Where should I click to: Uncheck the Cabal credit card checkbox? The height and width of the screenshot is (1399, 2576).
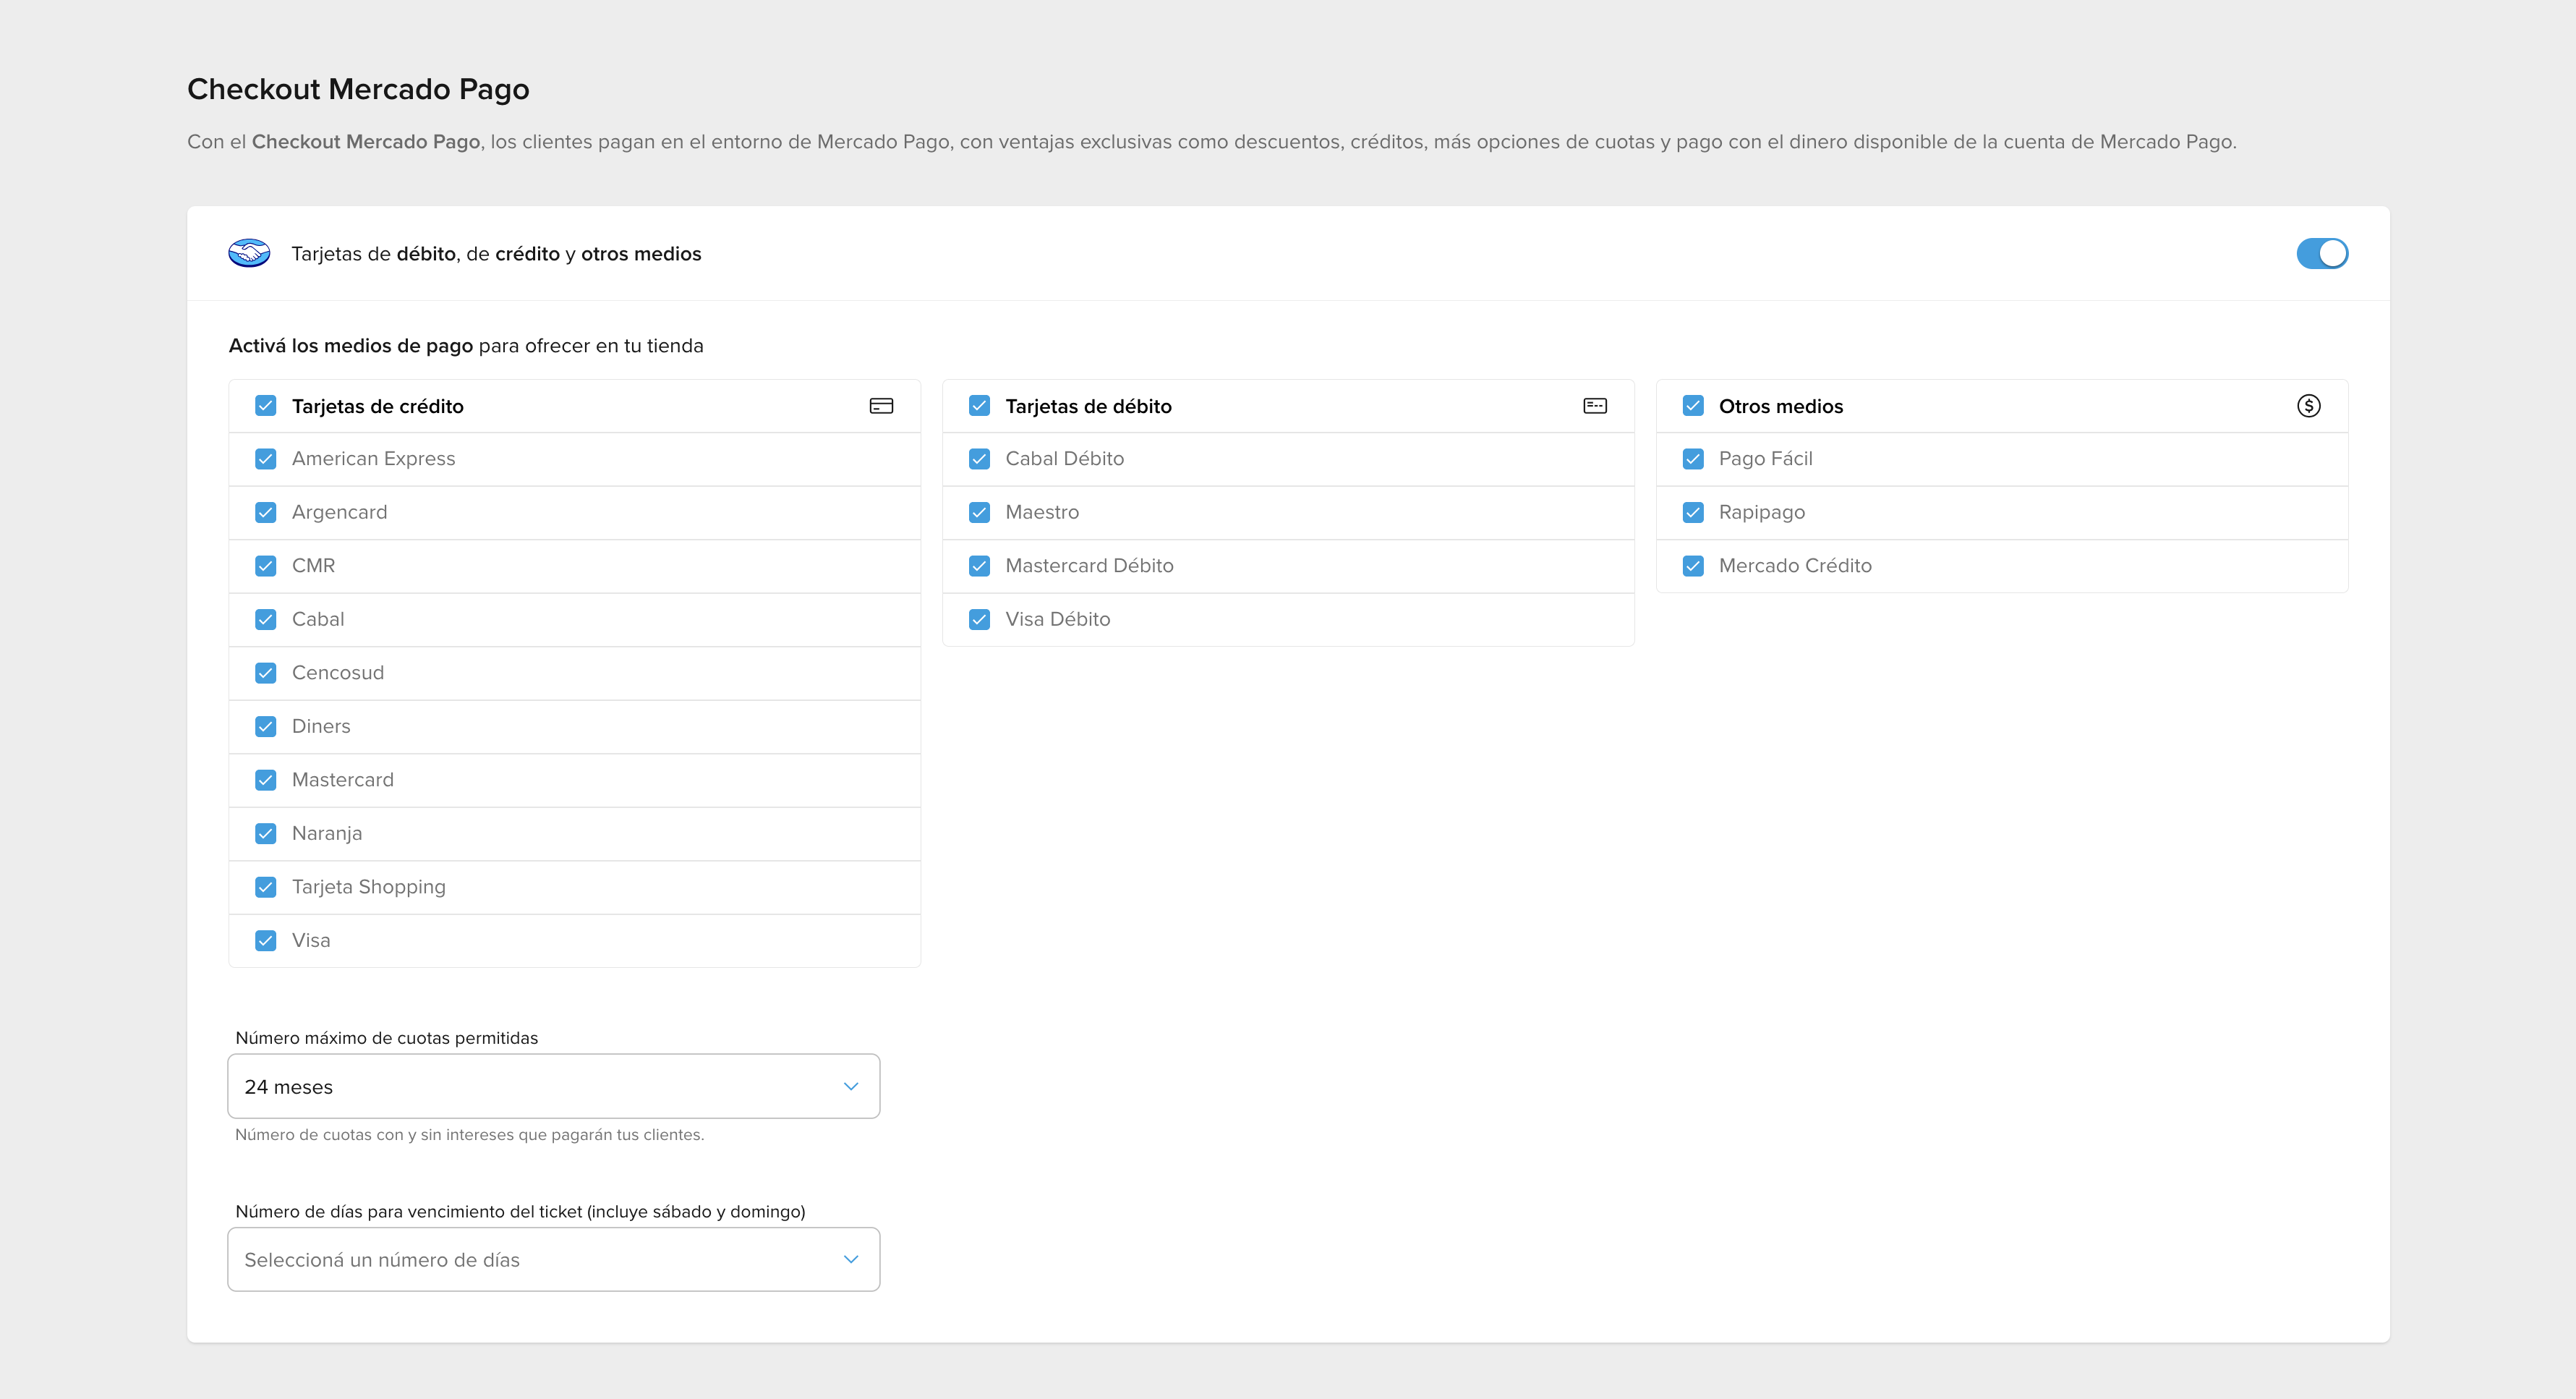coord(265,620)
